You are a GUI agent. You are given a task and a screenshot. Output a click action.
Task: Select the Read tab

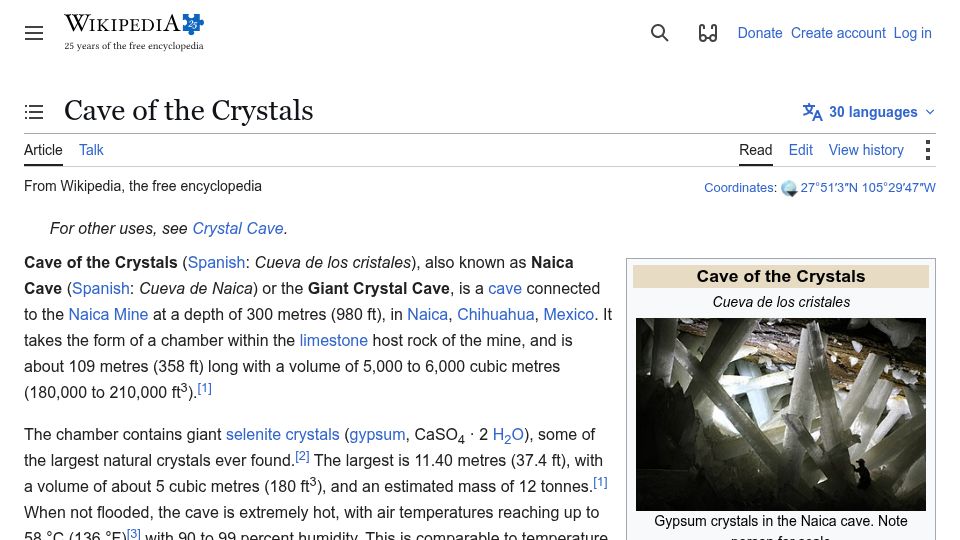[756, 150]
